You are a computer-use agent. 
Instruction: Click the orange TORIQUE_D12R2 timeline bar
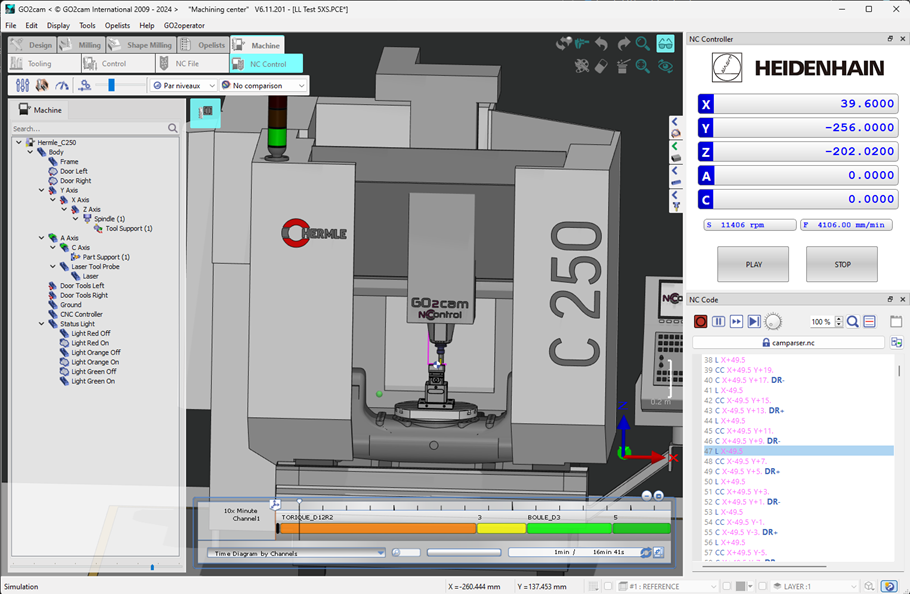(x=377, y=528)
